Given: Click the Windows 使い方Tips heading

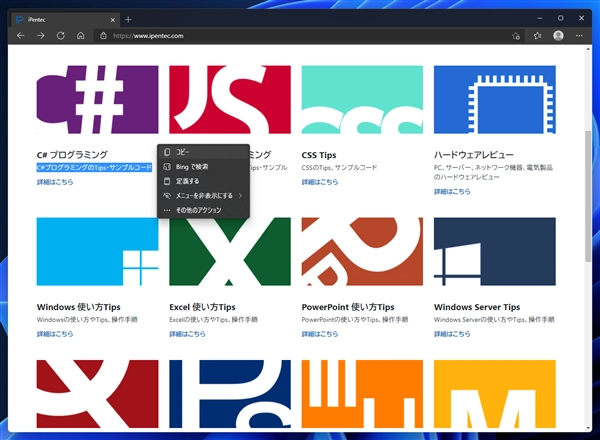Looking at the screenshot, I should click(x=78, y=307).
